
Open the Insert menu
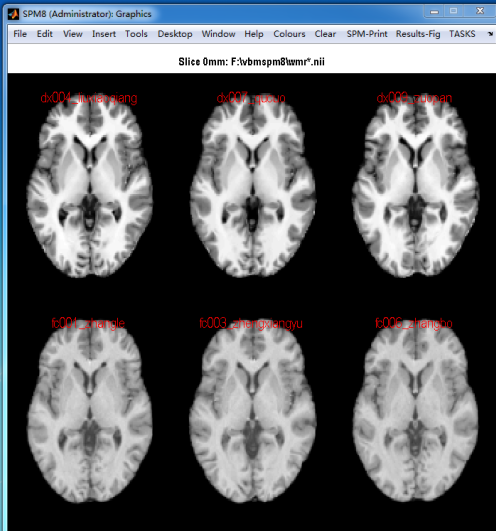pyautogui.click(x=104, y=34)
